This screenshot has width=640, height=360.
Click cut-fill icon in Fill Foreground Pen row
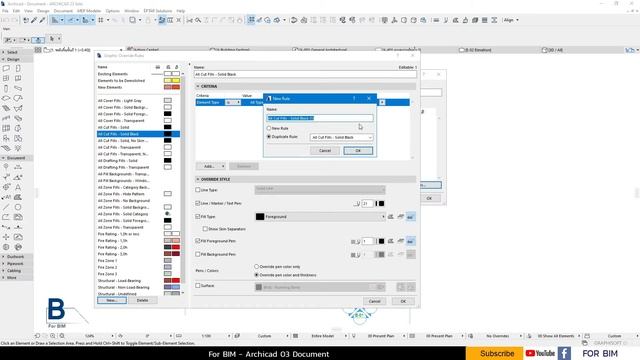391,241
